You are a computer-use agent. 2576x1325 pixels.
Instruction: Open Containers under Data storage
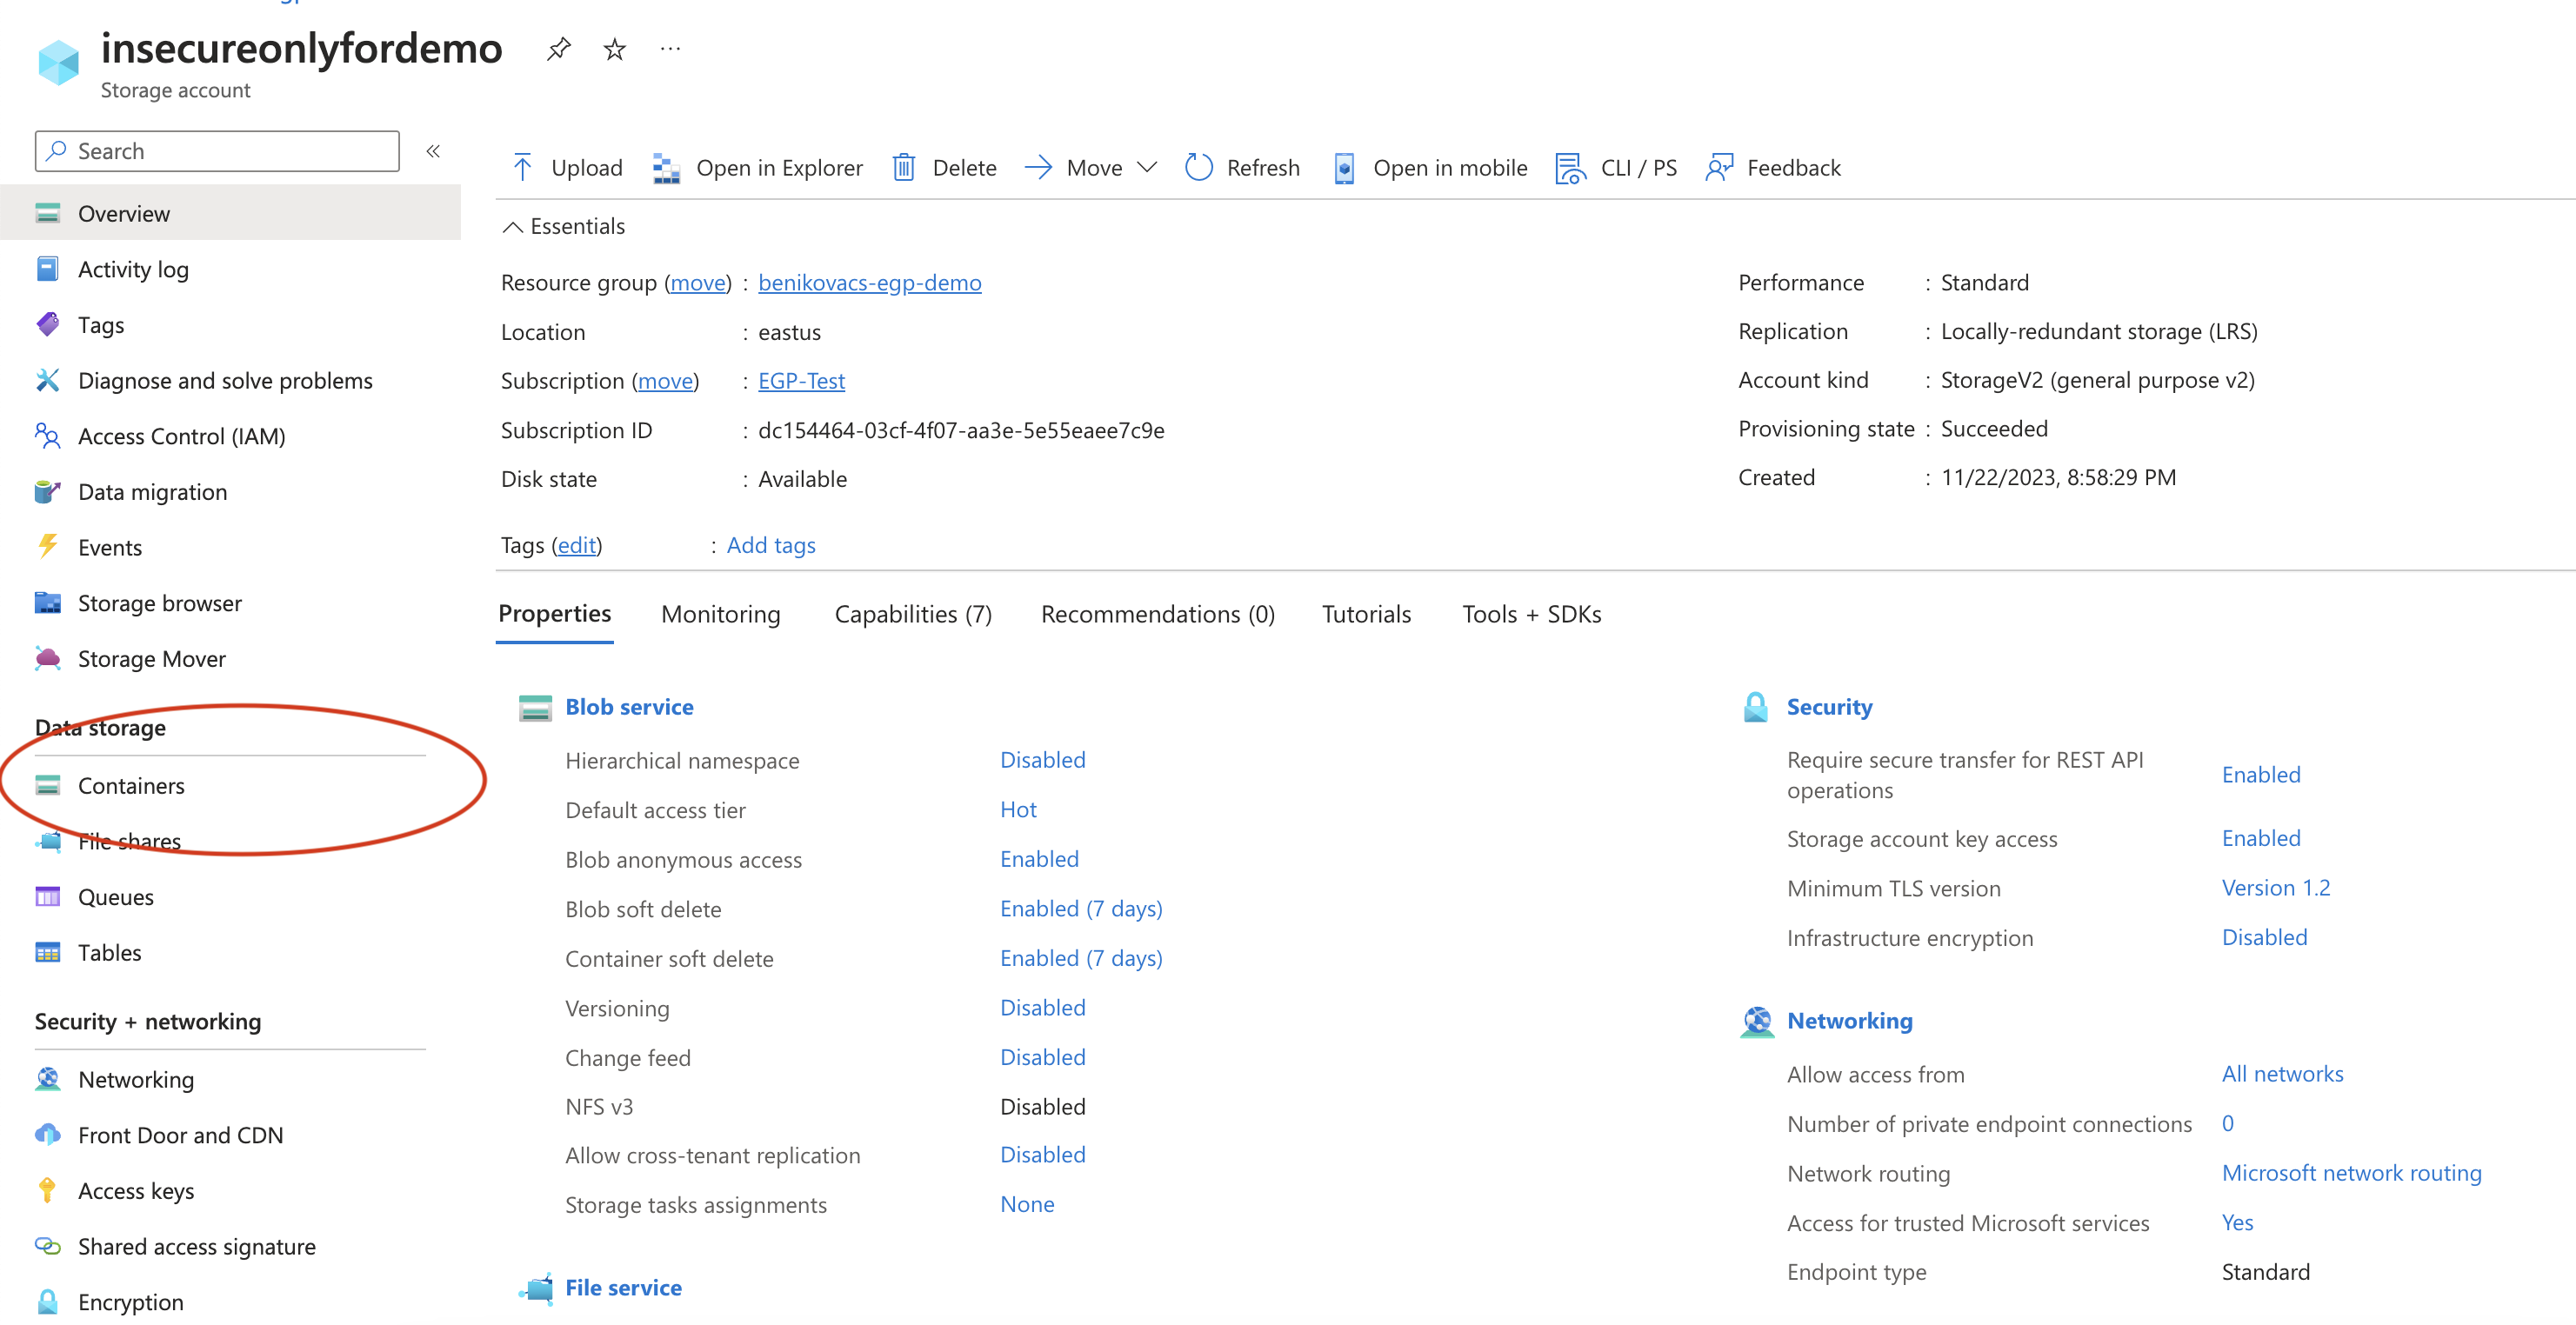tap(131, 785)
